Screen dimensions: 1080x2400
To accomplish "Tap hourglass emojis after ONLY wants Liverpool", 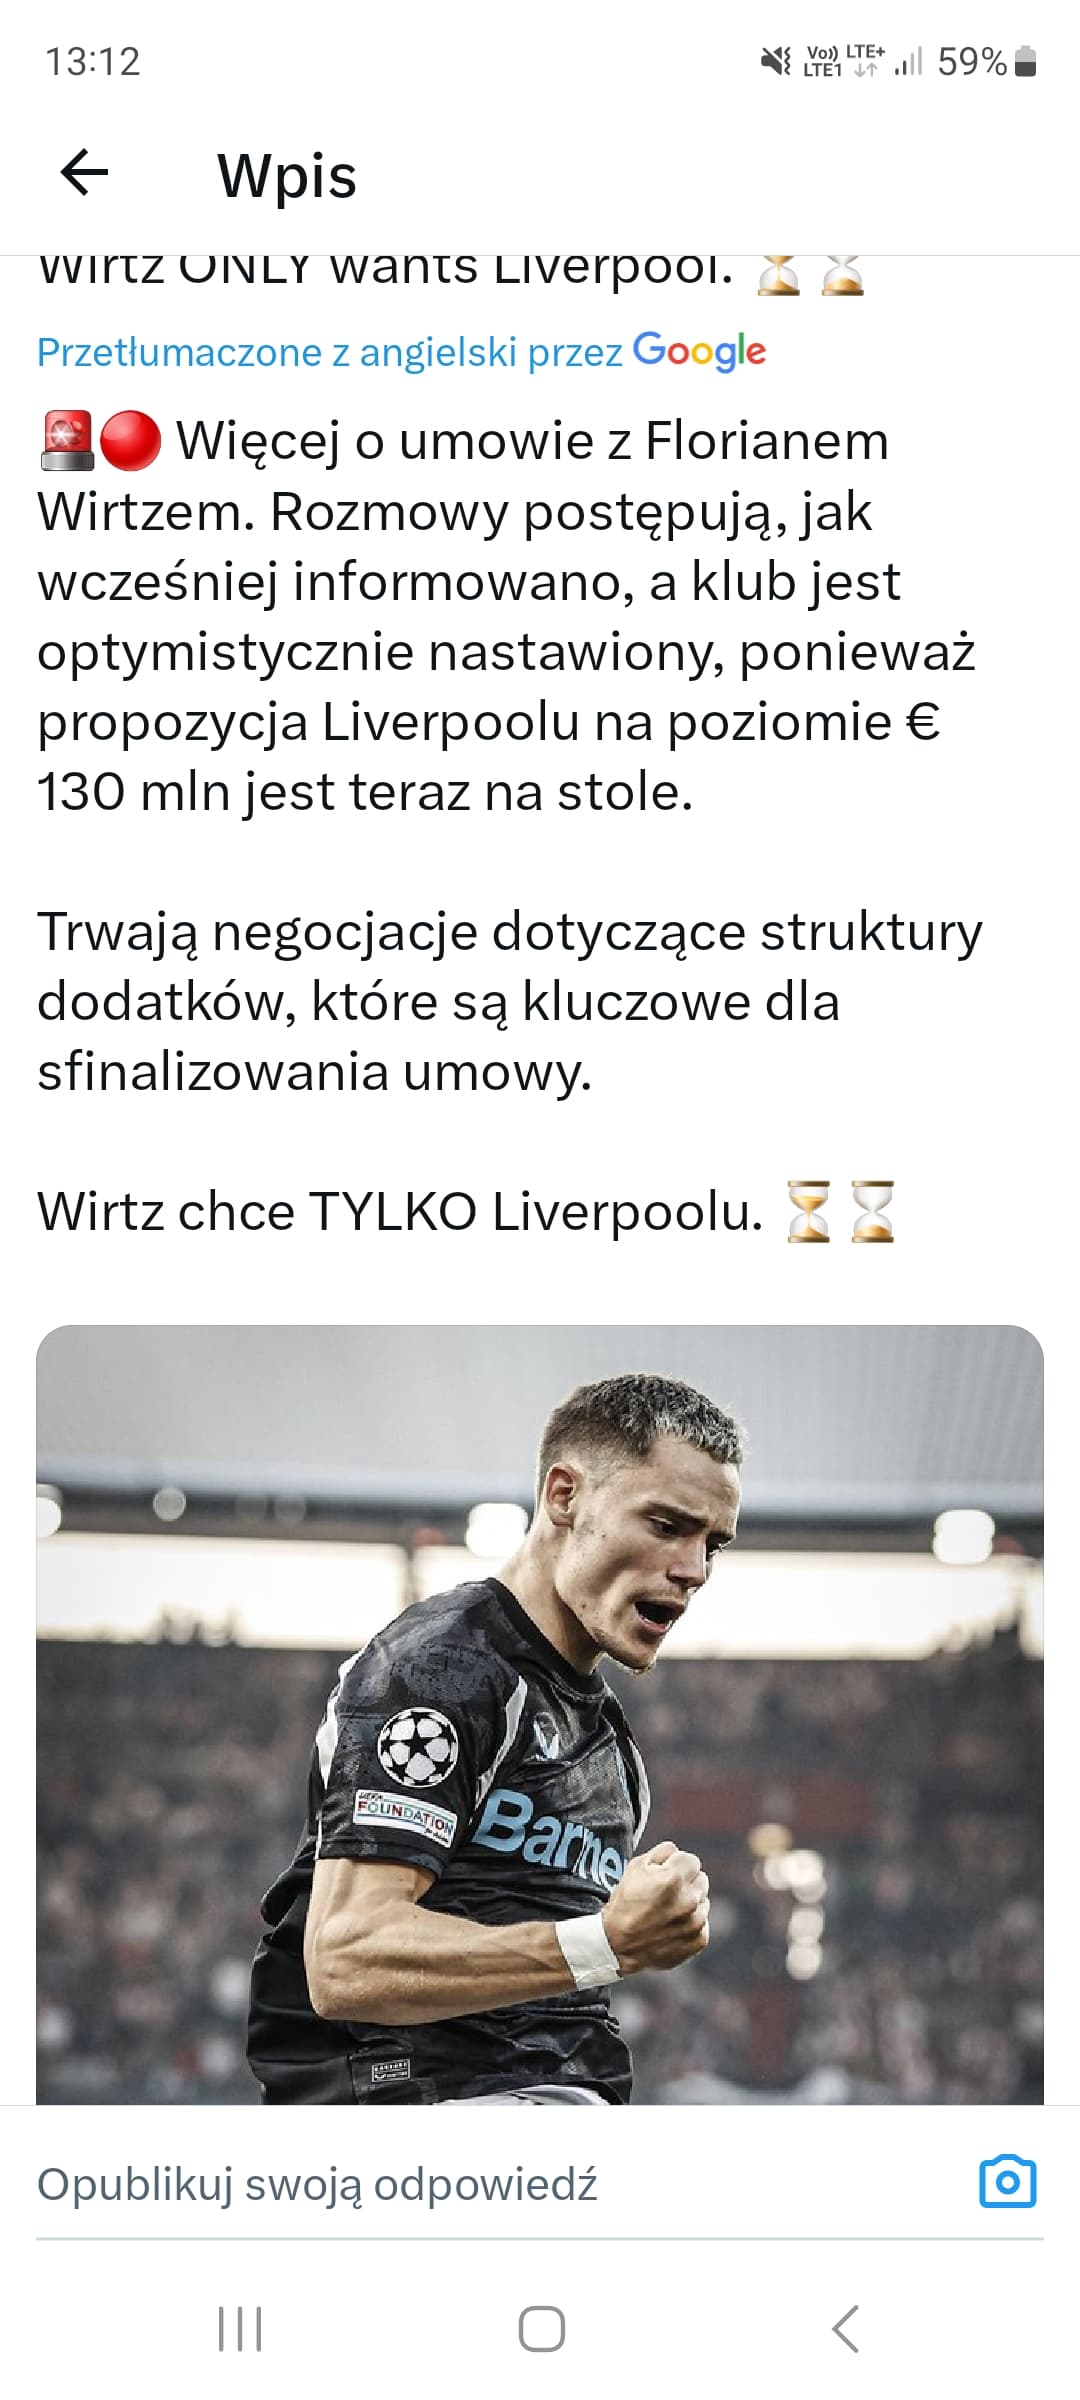I will tap(810, 272).
